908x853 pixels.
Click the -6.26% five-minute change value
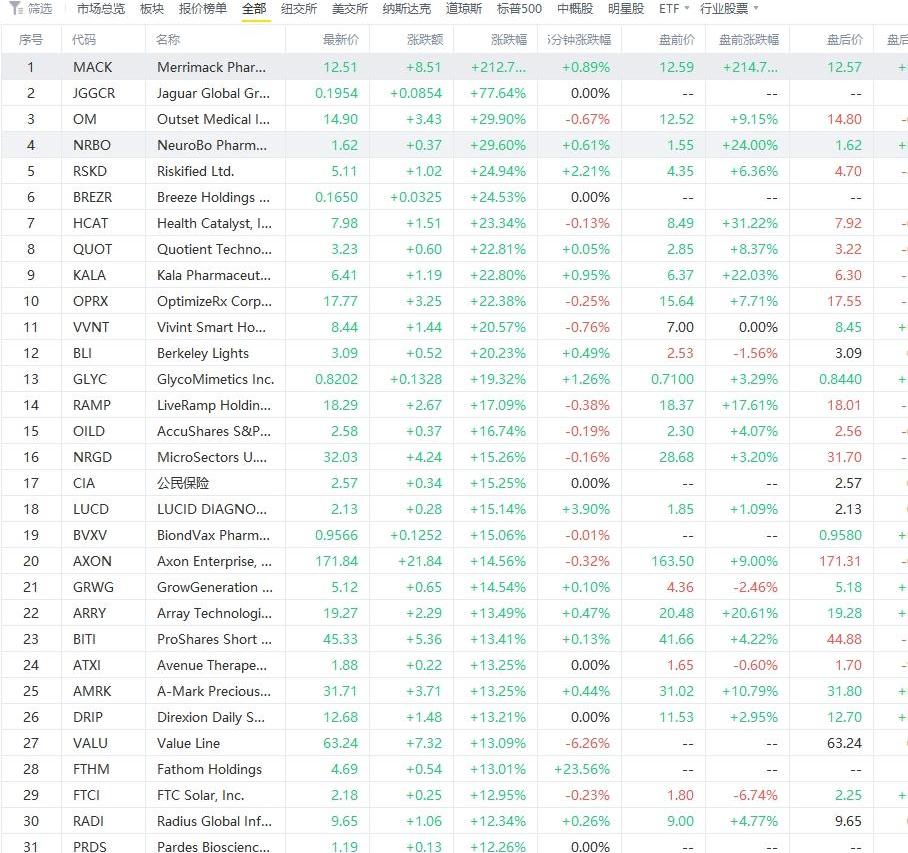pyautogui.click(x=587, y=744)
